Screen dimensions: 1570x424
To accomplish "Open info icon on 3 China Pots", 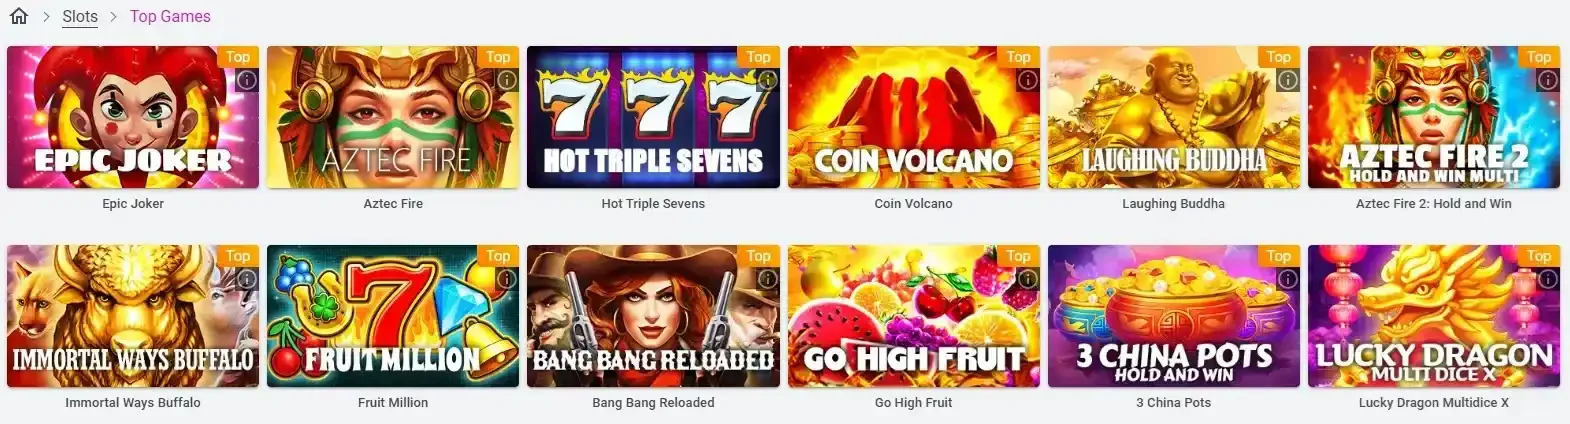I will (1288, 279).
